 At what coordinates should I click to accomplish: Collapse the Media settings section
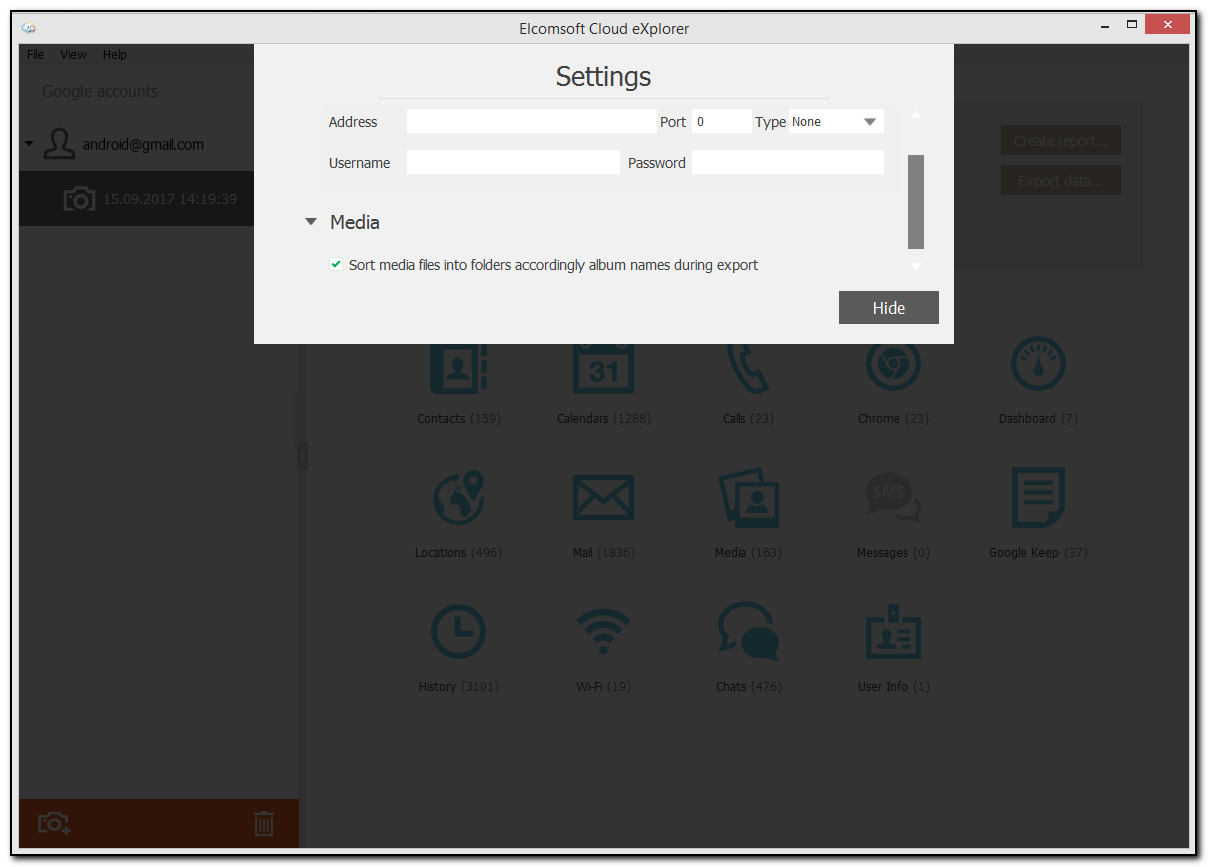pyautogui.click(x=311, y=222)
